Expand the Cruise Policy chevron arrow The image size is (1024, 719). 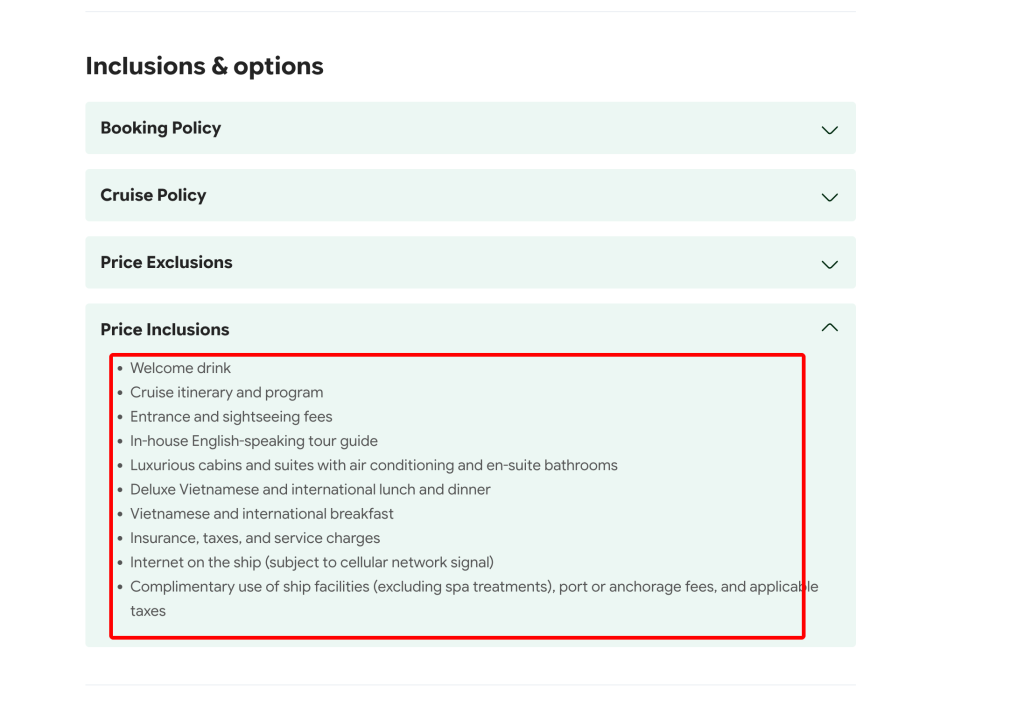(829, 197)
